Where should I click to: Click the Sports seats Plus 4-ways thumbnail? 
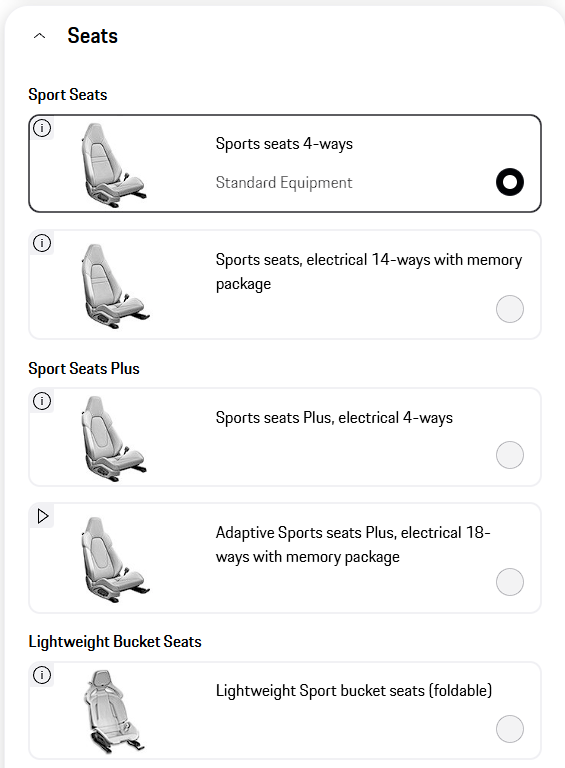click(x=113, y=438)
